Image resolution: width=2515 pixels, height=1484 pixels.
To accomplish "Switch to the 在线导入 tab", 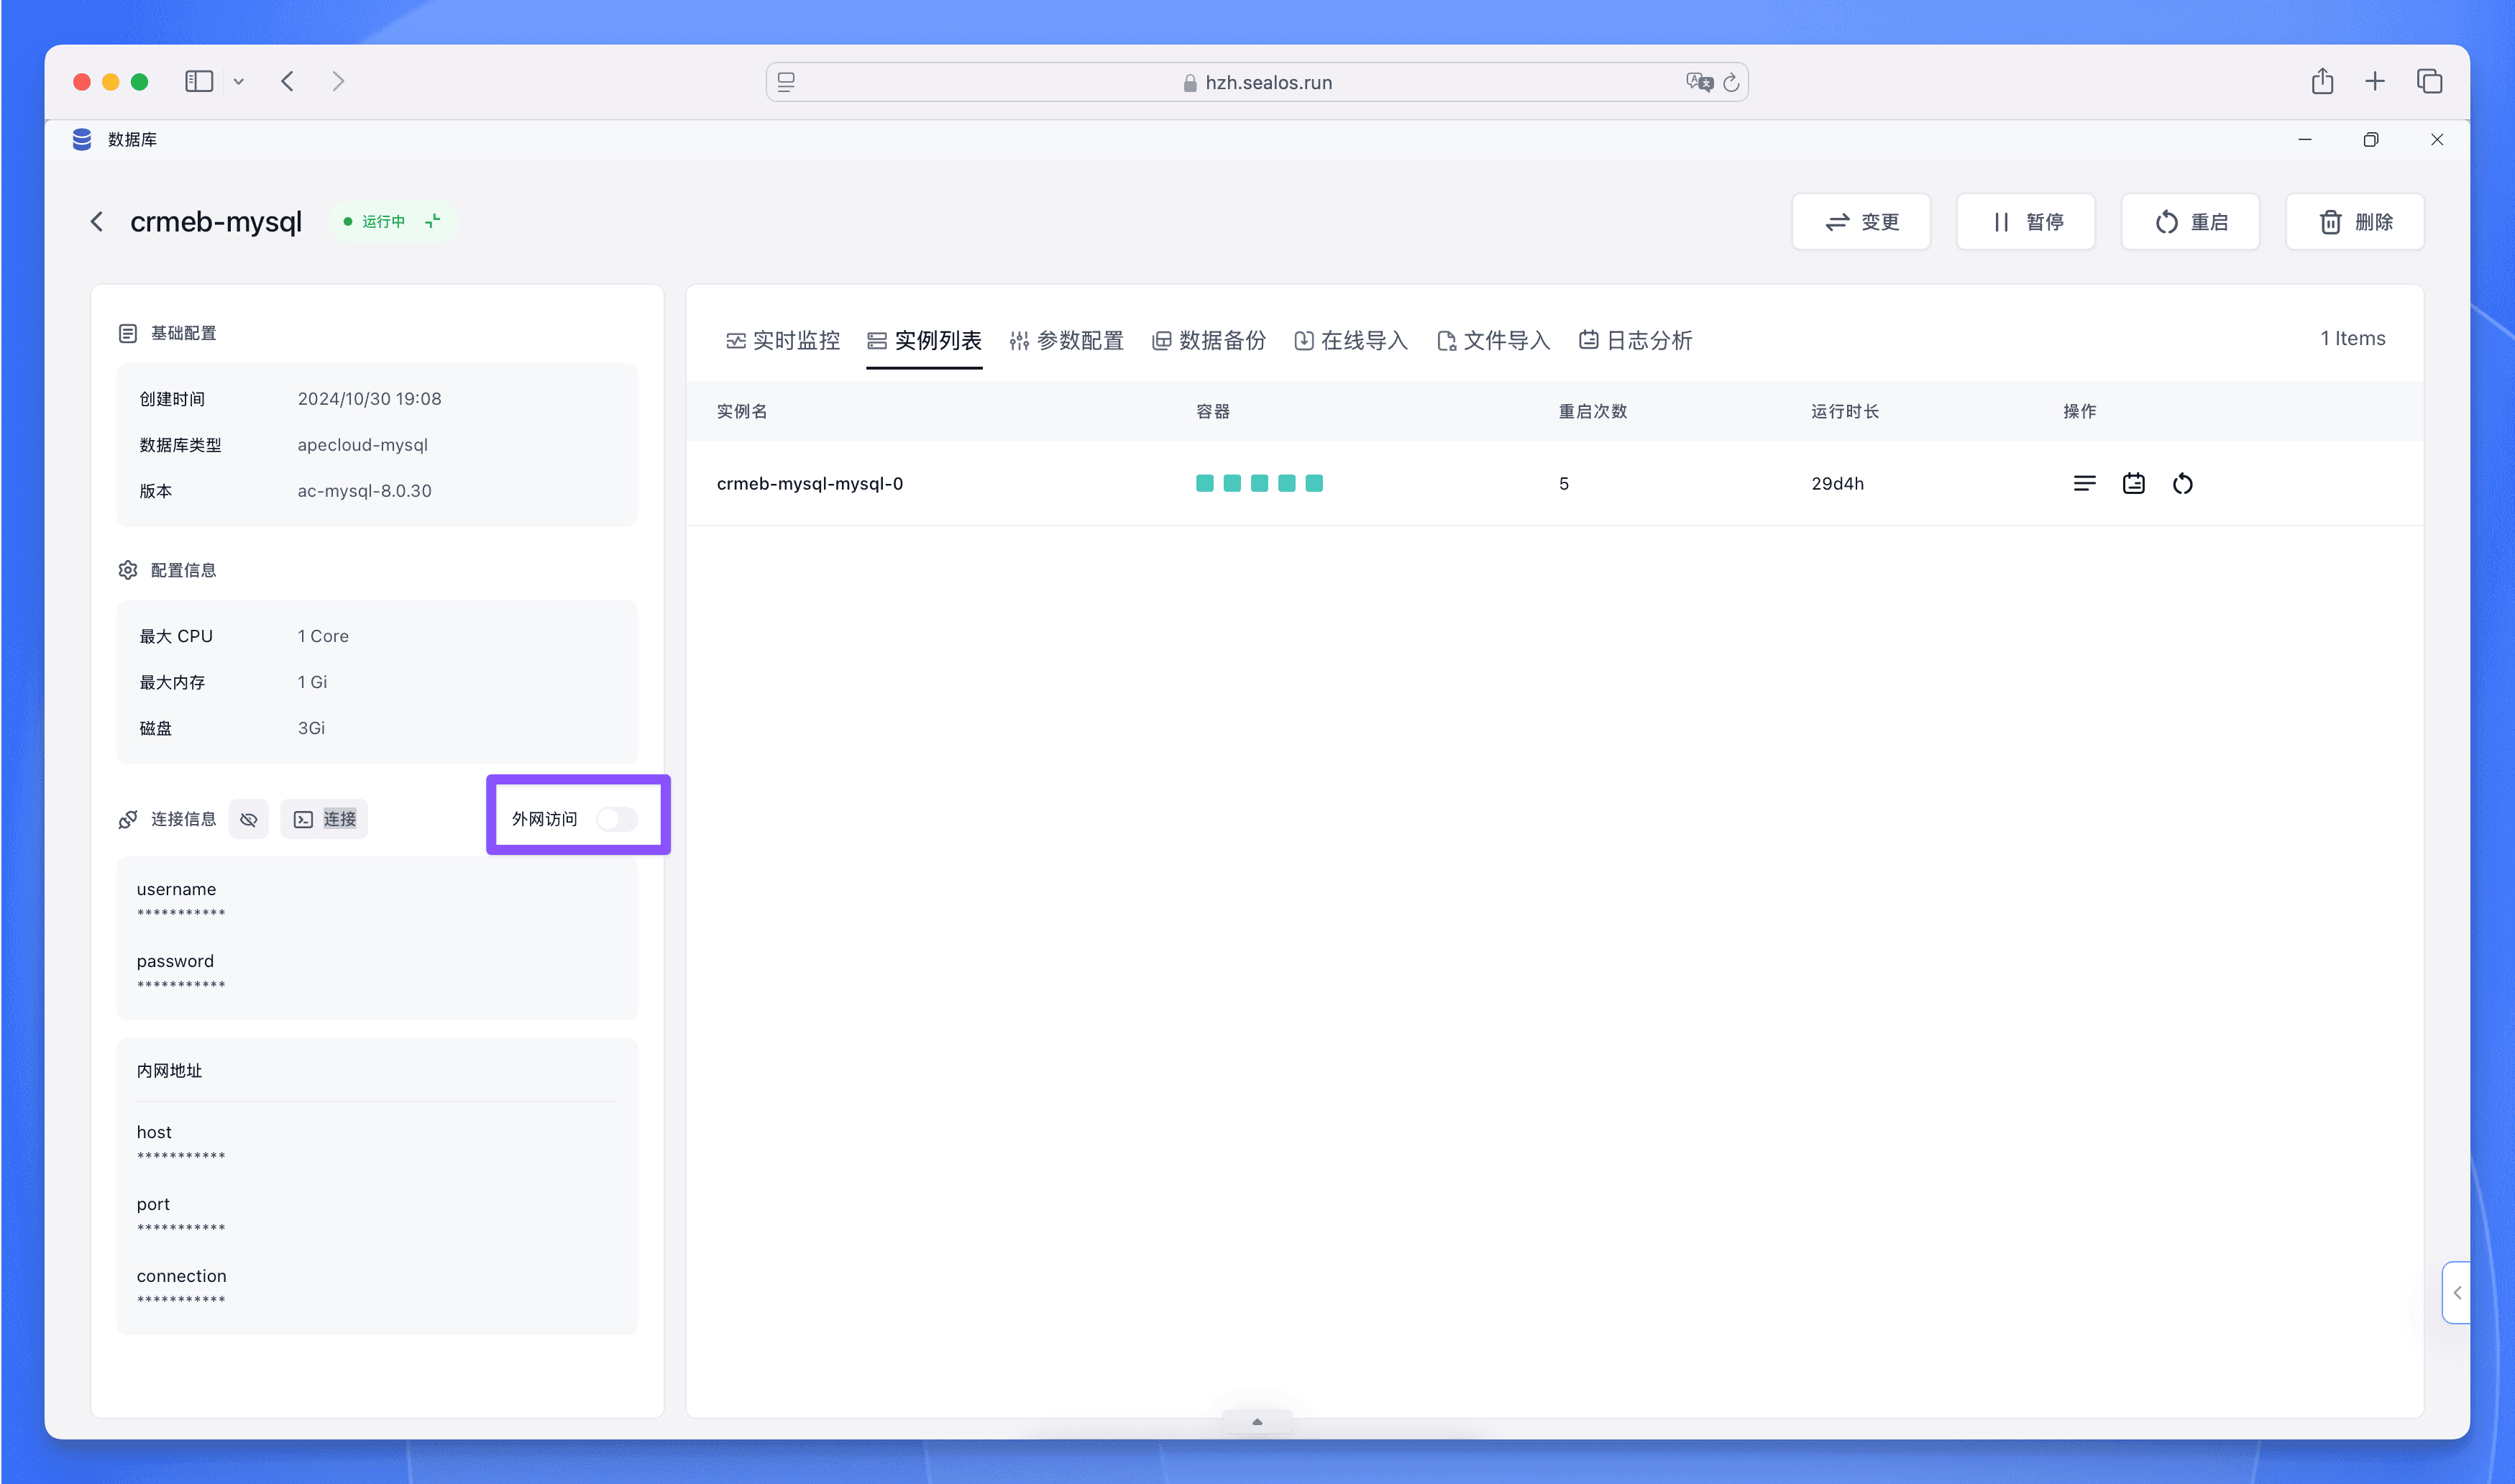I will point(1351,340).
